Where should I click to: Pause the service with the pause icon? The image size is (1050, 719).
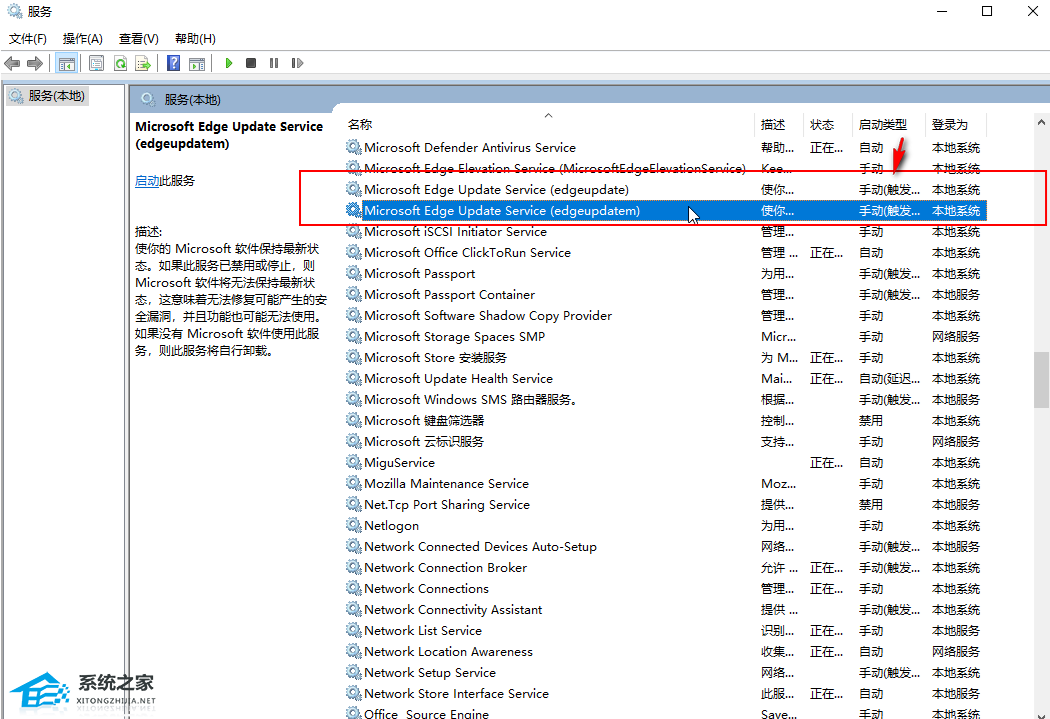click(274, 63)
